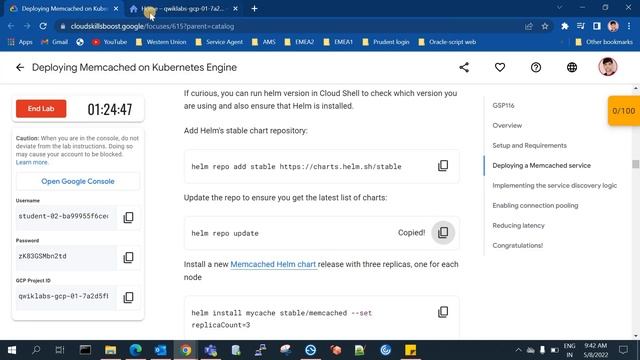This screenshot has width=640, height=360.
Task: Favorite the lab with heart icon
Action: pos(500,67)
